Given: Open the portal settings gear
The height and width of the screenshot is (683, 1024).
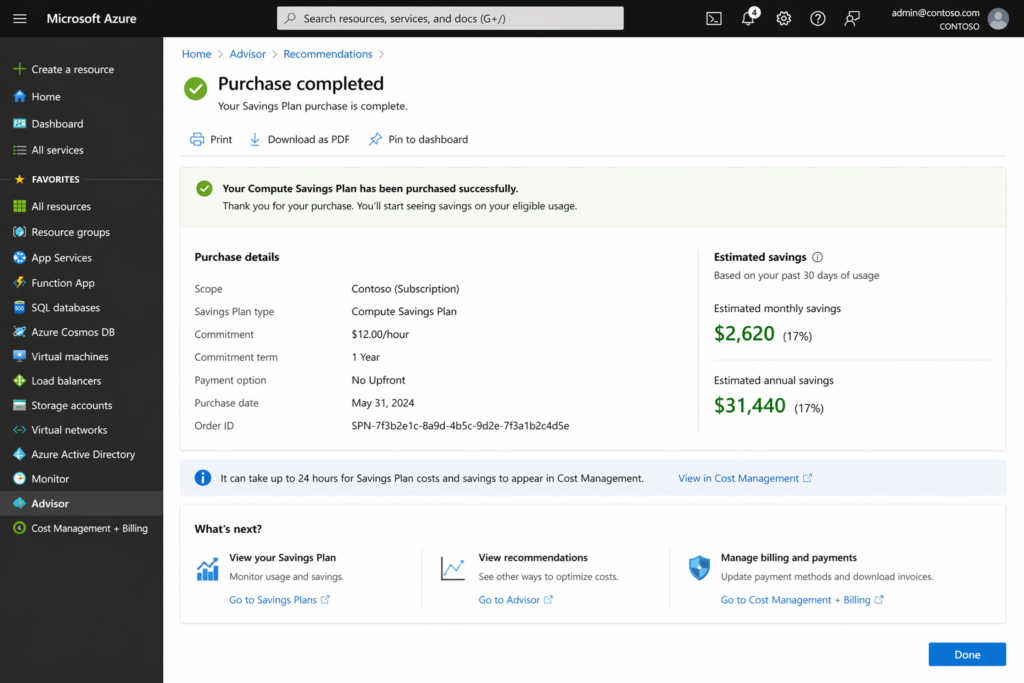Looking at the screenshot, I should pyautogui.click(x=783, y=18).
